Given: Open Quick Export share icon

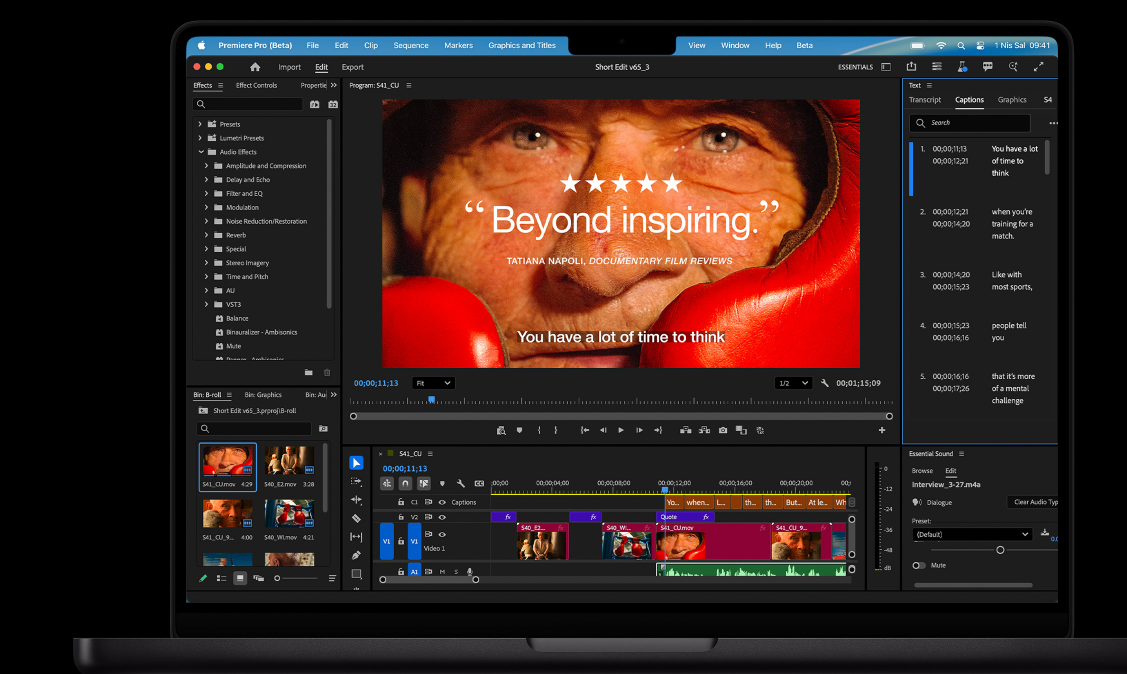Looking at the screenshot, I should pos(910,67).
